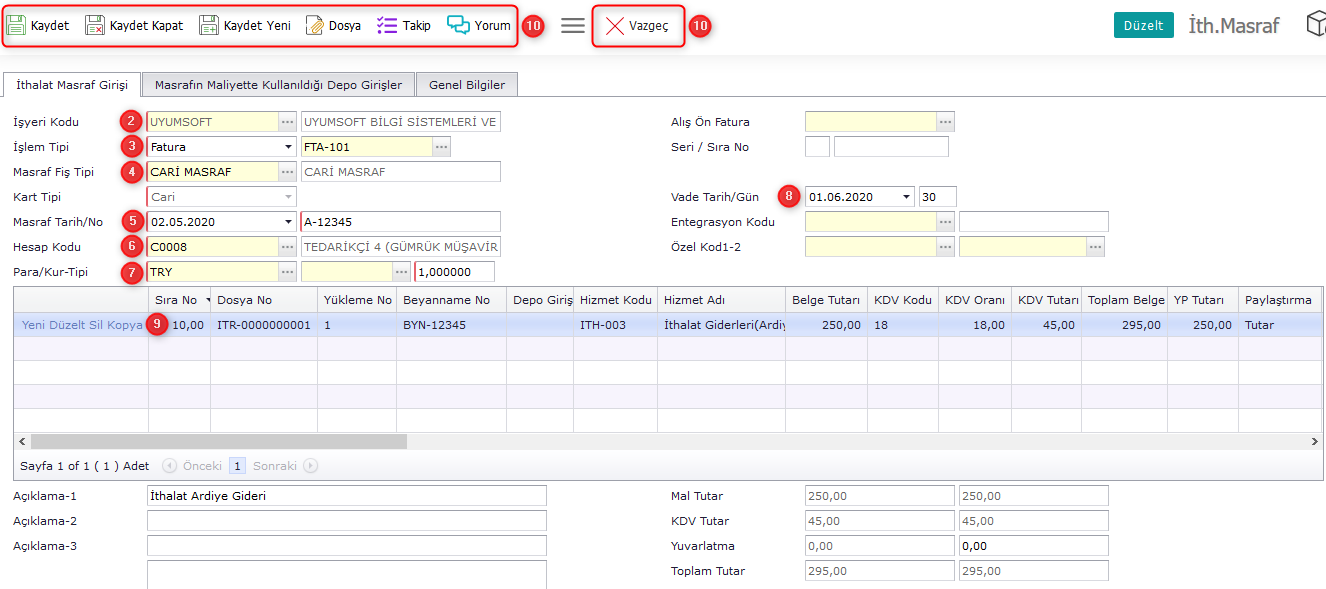The image size is (1326, 589).
Task: Click the lookup ellipsis next to Hesap Kodu
Action: [x=288, y=247]
